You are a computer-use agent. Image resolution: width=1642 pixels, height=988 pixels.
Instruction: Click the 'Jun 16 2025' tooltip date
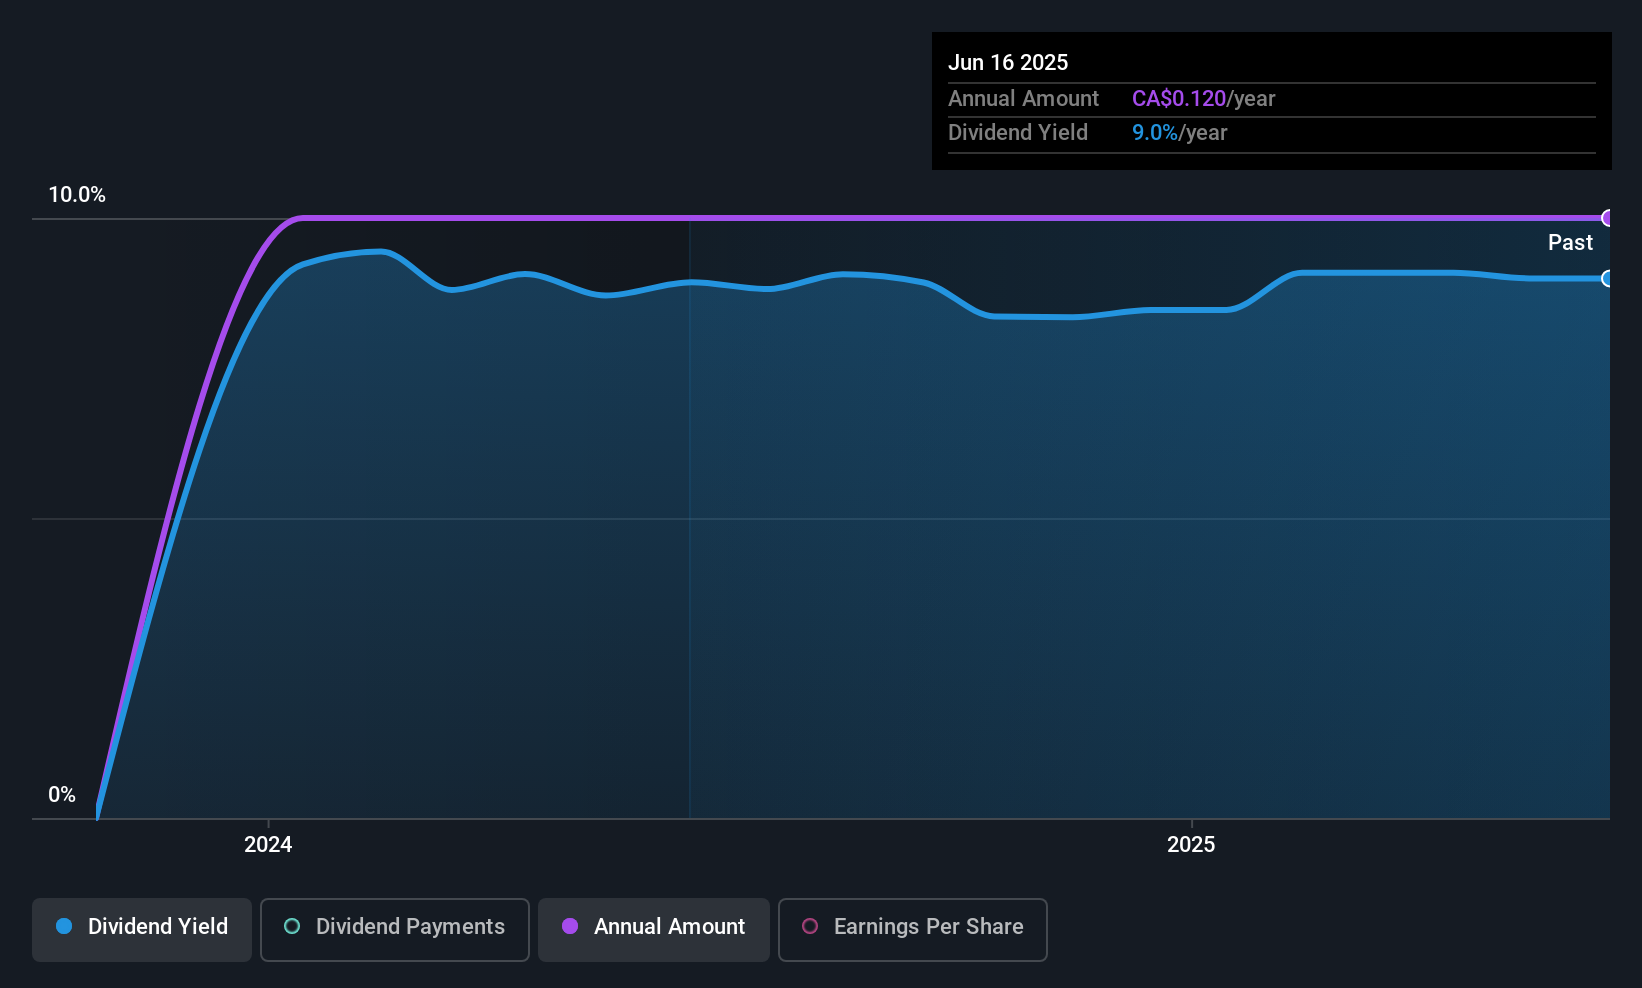click(1008, 62)
